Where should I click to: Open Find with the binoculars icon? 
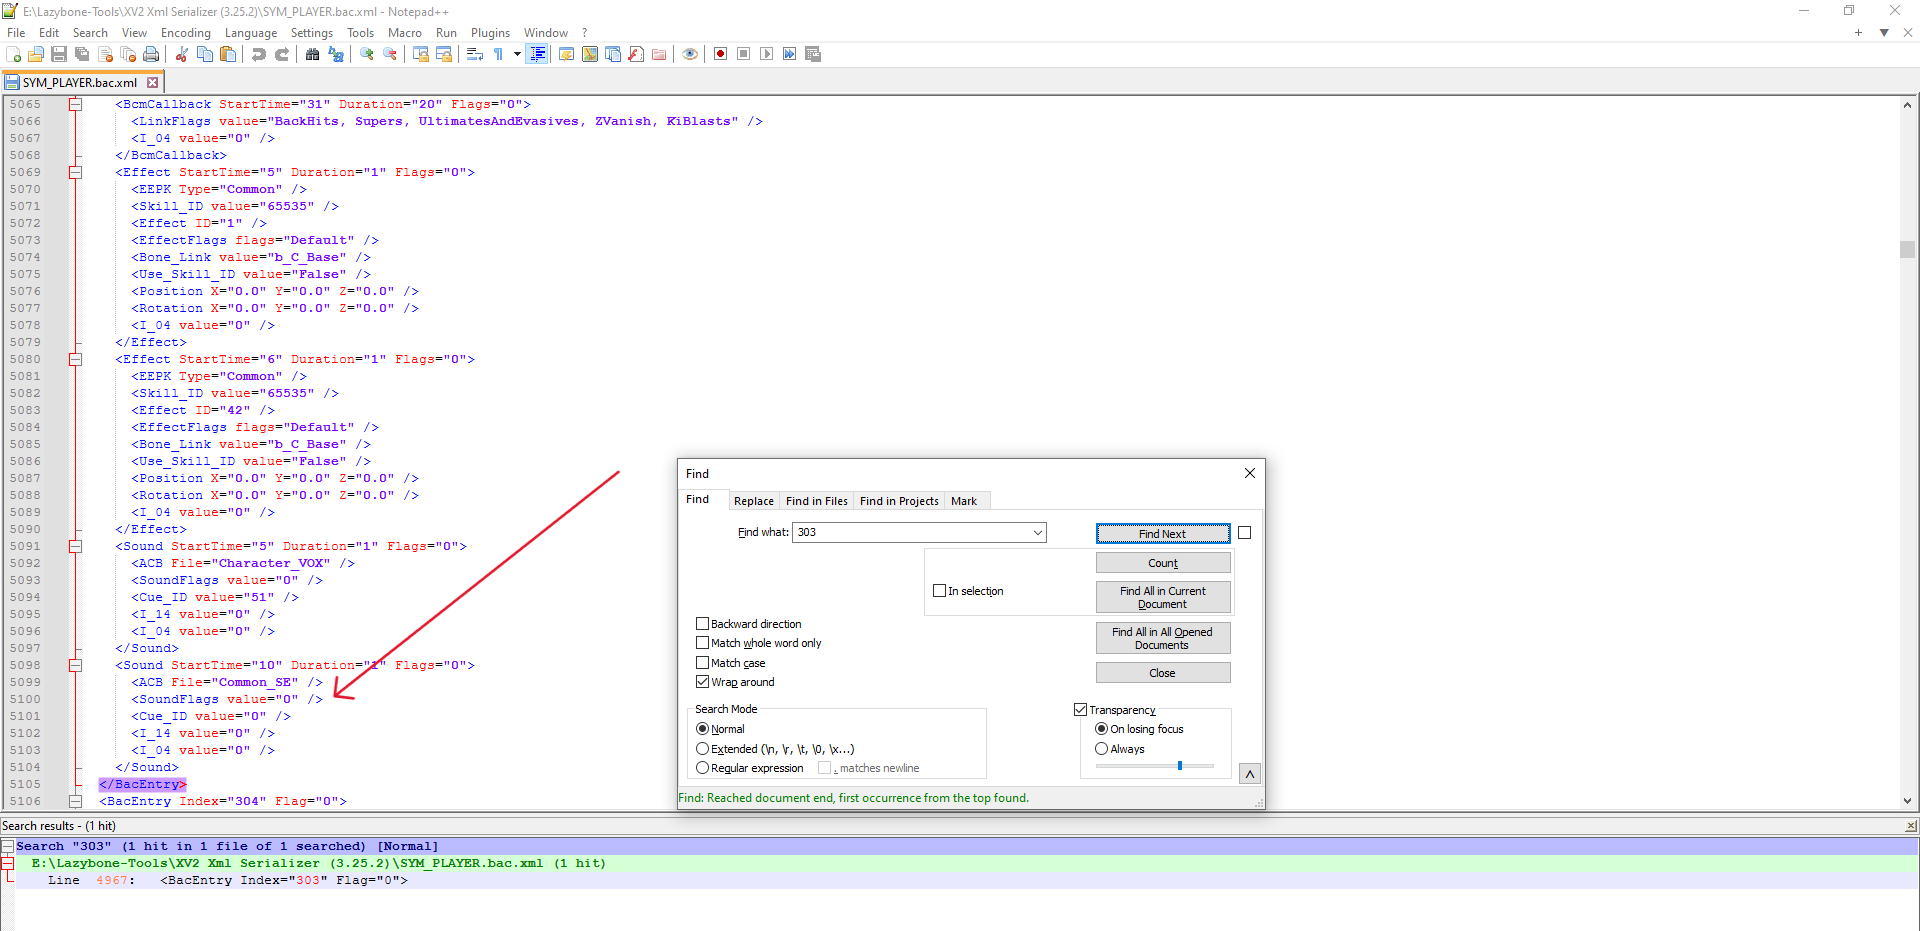pos(313,54)
